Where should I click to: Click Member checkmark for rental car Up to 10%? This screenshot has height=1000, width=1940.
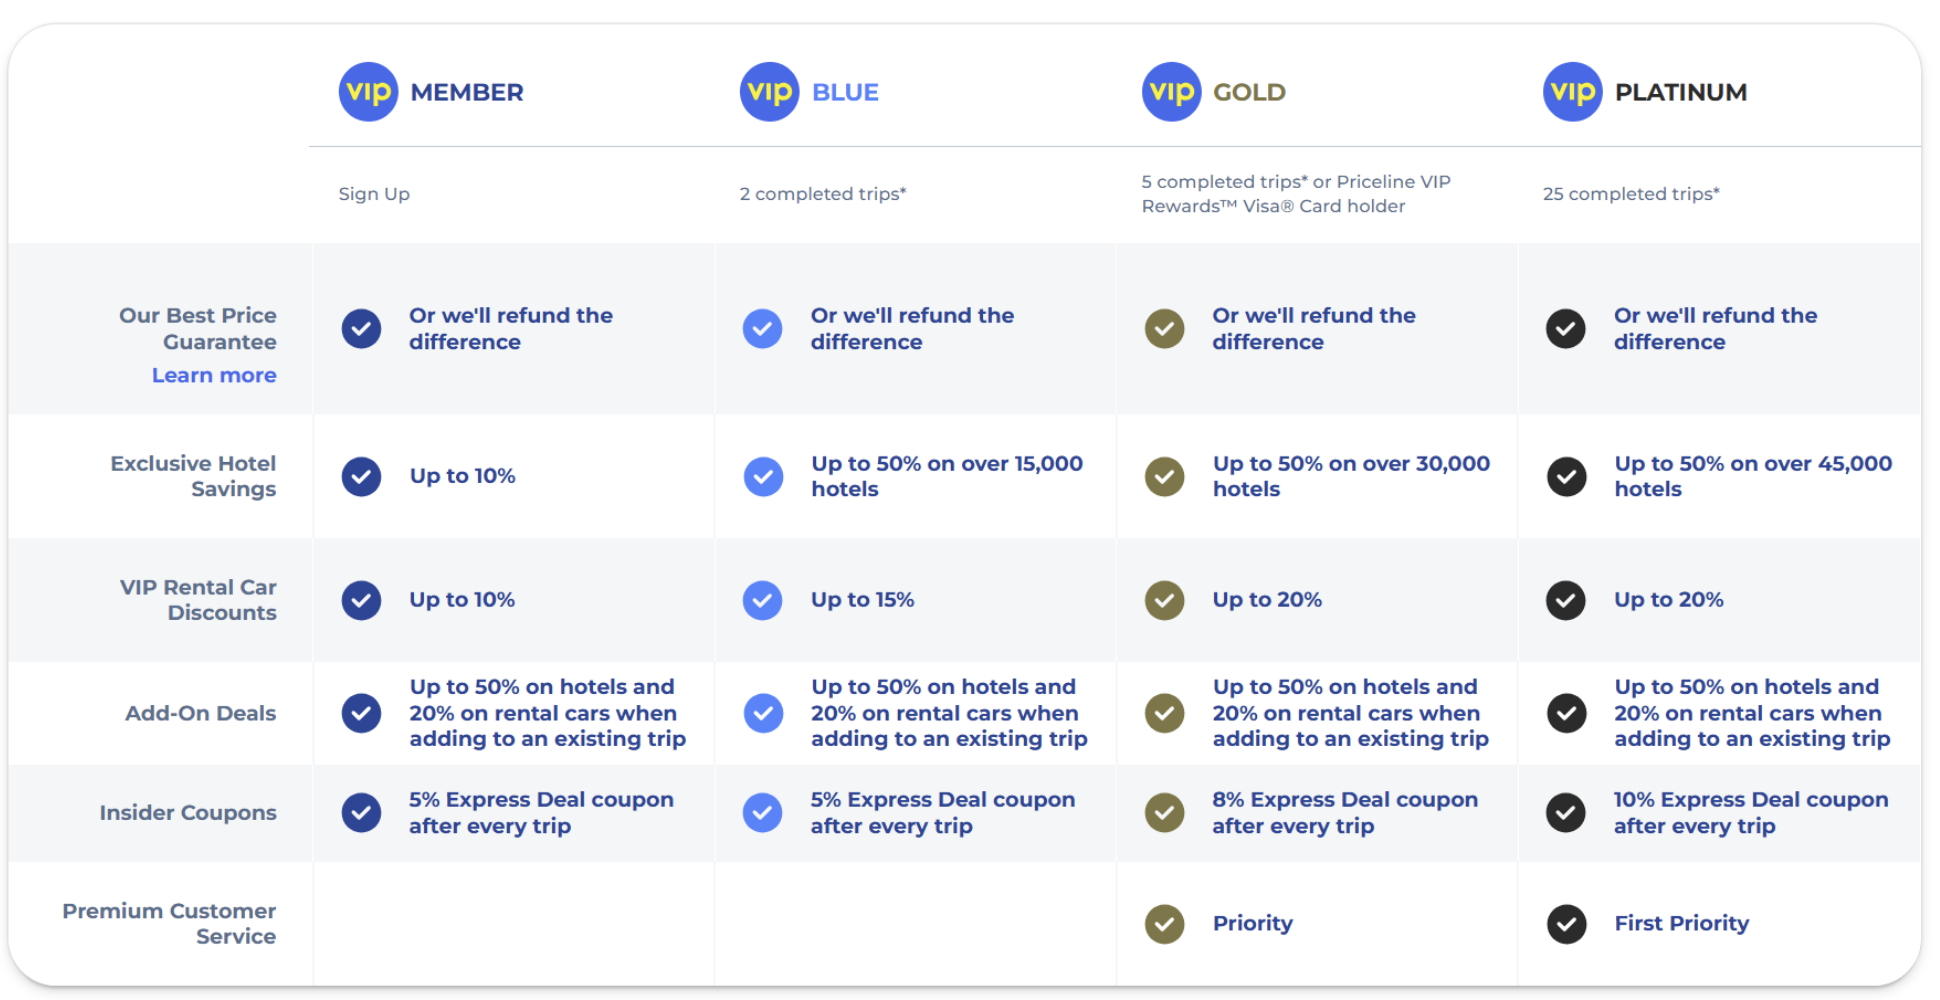point(361,600)
